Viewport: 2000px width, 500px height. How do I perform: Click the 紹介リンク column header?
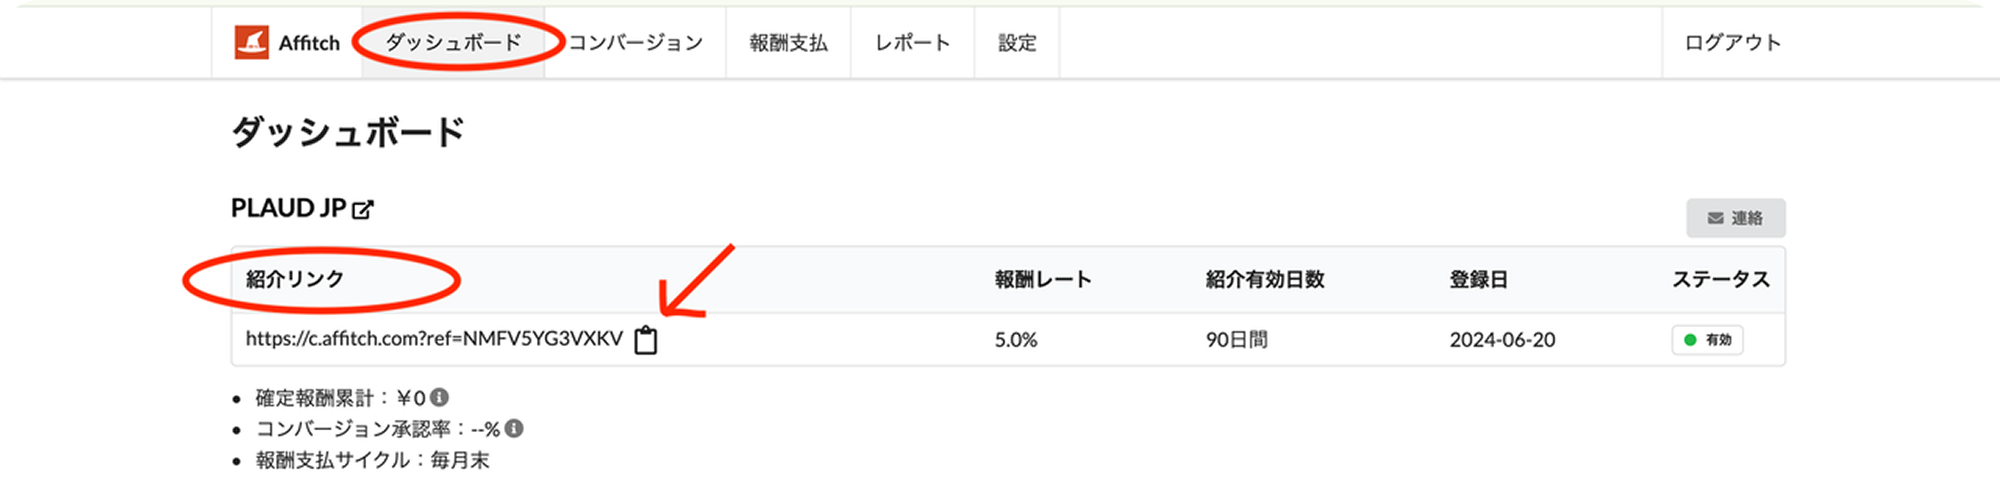click(295, 279)
